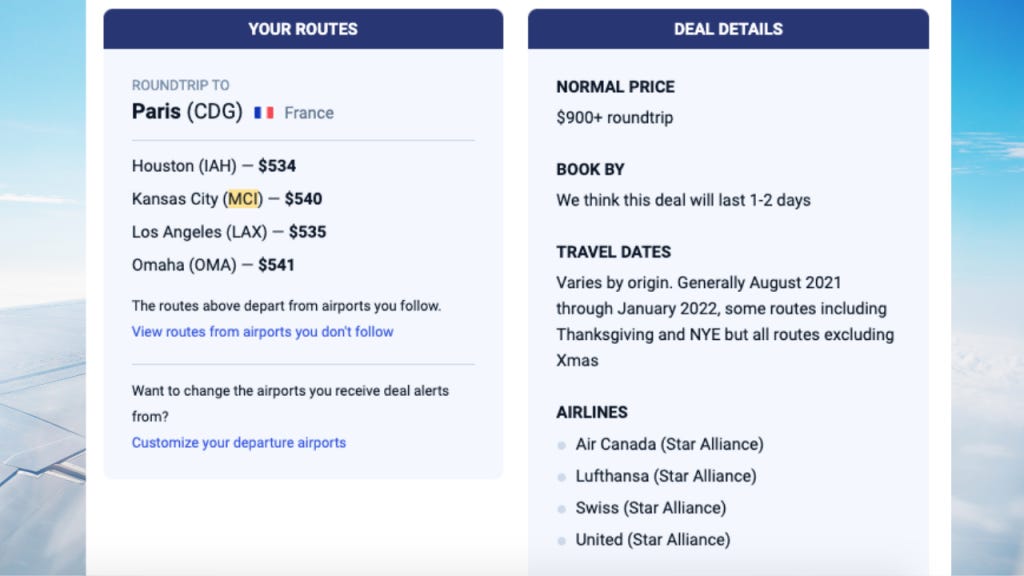Click the 'DEAL DETAILS' panel header
1024x576 pixels.
tap(728, 29)
